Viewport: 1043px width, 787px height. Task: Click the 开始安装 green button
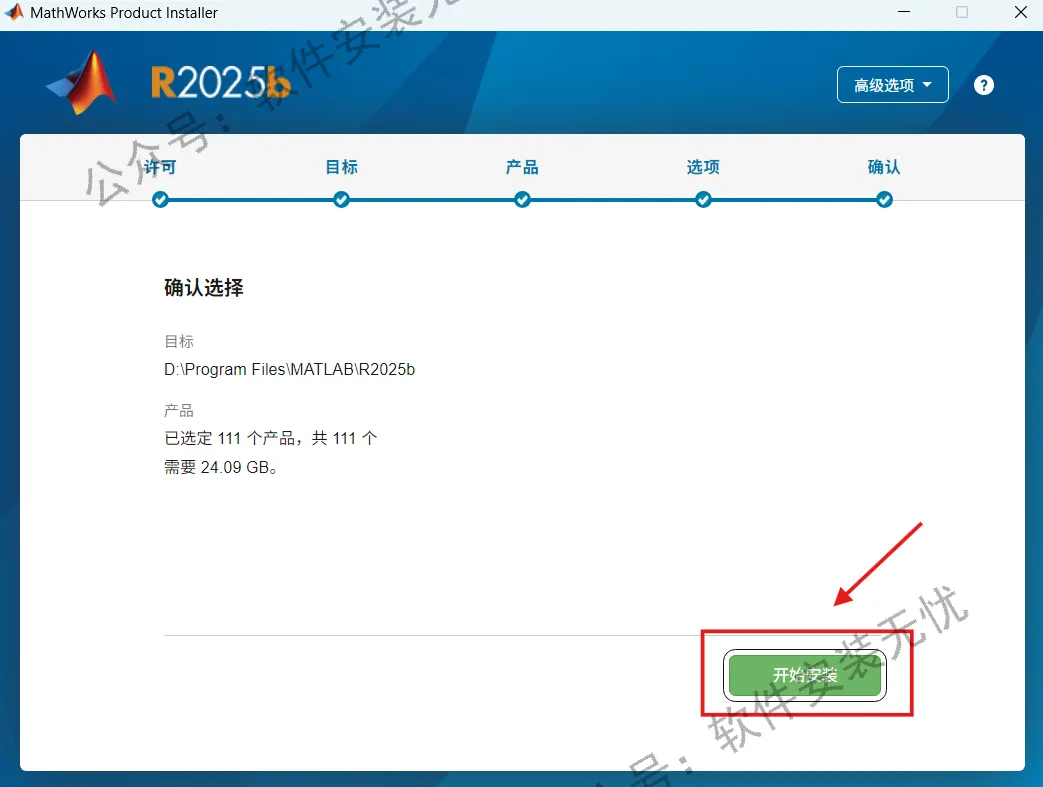(805, 675)
